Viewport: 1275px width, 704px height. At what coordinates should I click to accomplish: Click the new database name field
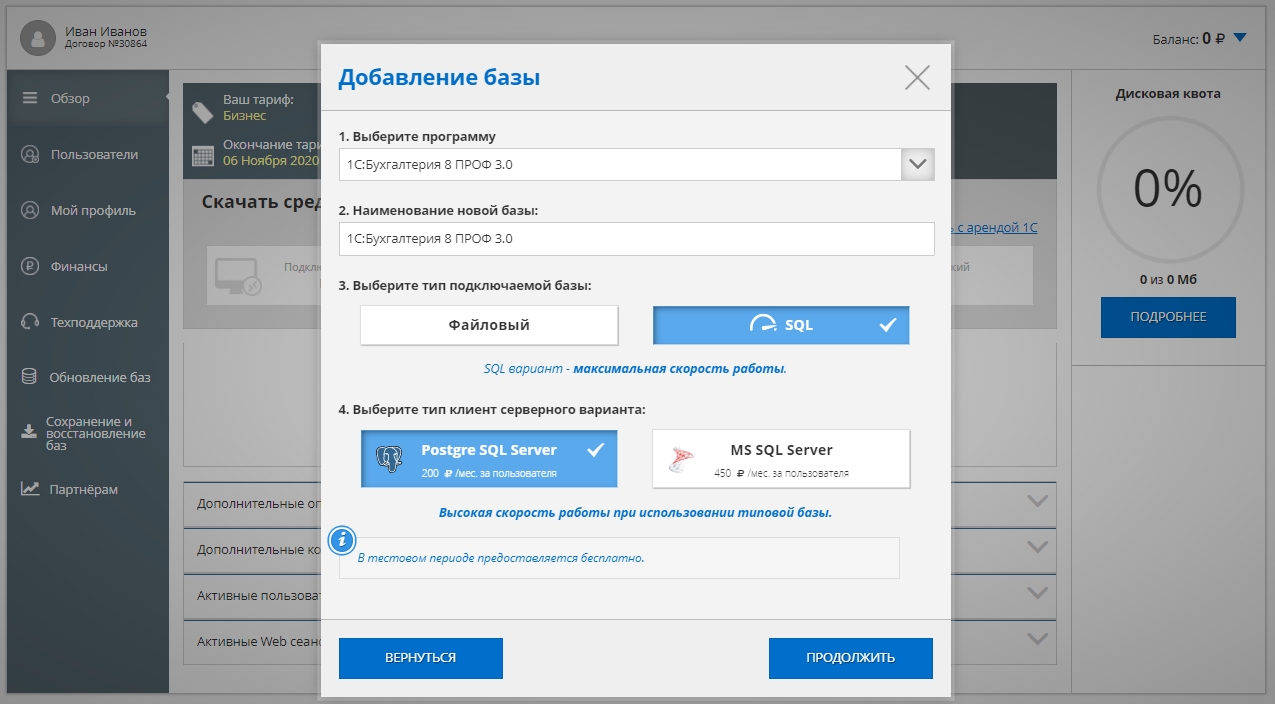pos(636,239)
